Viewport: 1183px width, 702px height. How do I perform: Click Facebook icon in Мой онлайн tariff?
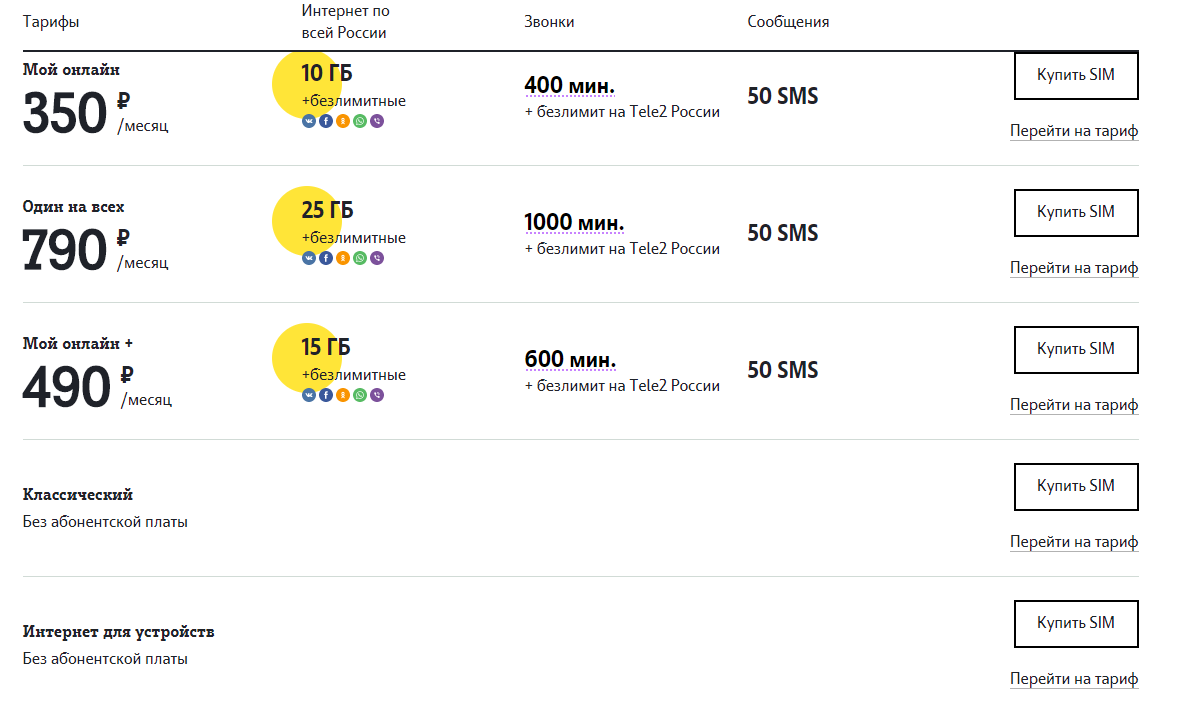[326, 121]
